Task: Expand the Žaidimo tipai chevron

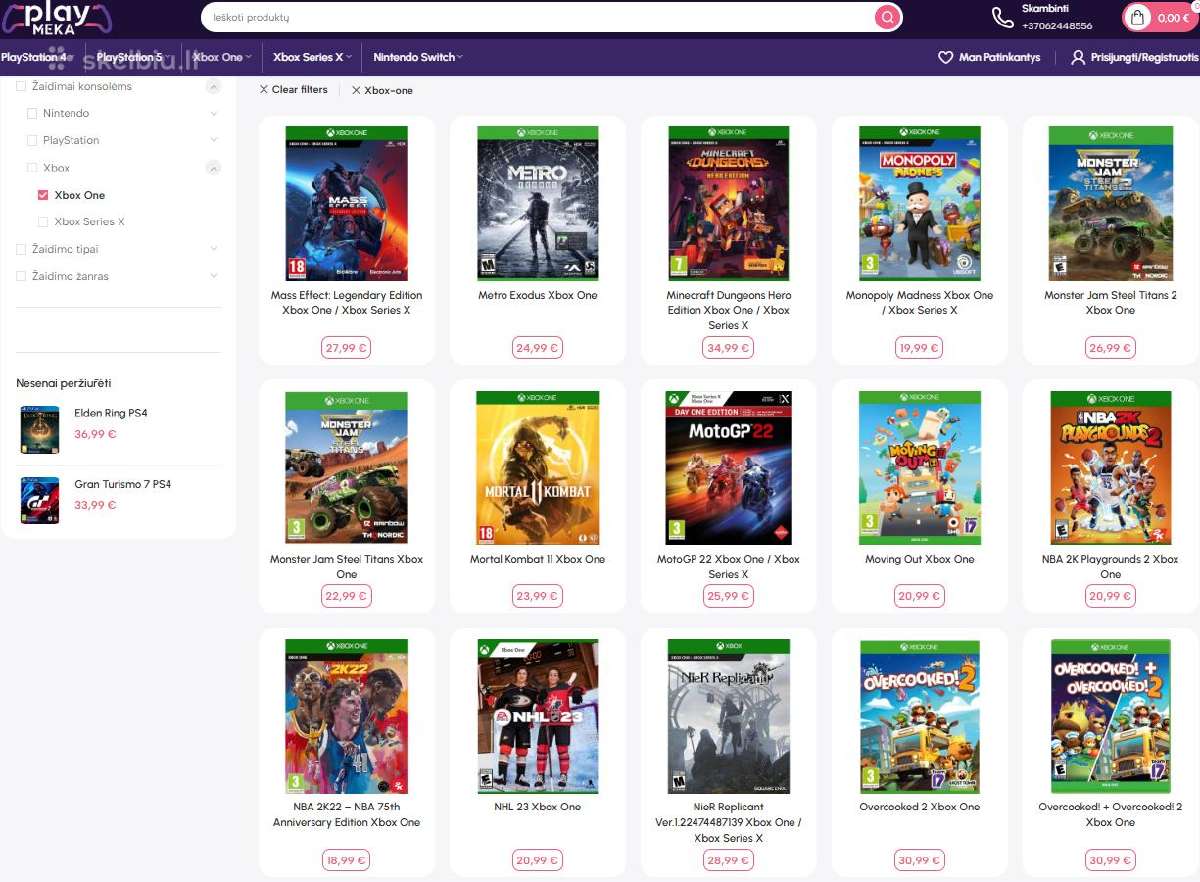Action: [x=213, y=249]
